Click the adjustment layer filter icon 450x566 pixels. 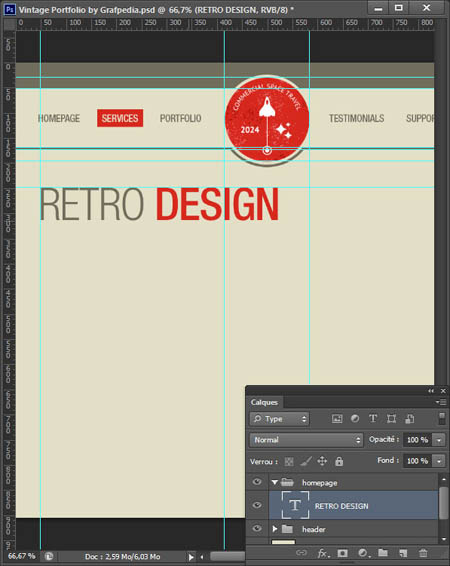point(355,419)
